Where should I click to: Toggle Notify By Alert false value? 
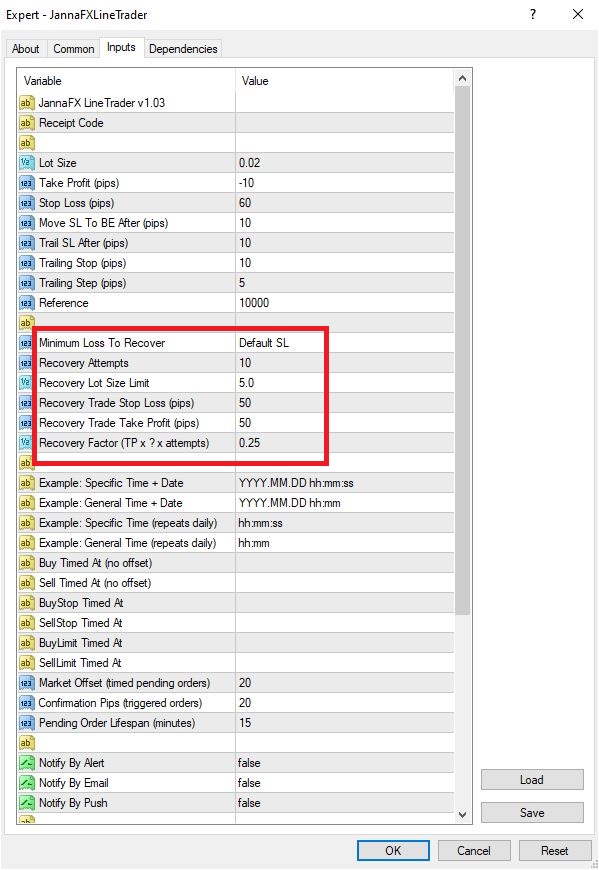(344, 763)
